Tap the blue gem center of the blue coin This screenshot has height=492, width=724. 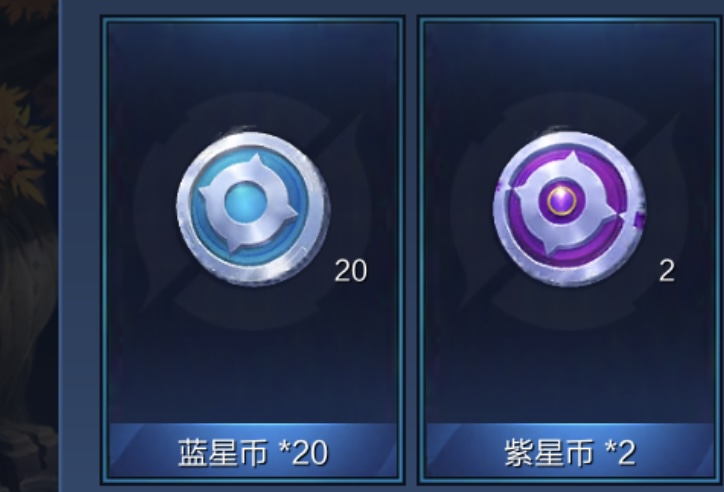[x=246, y=202]
